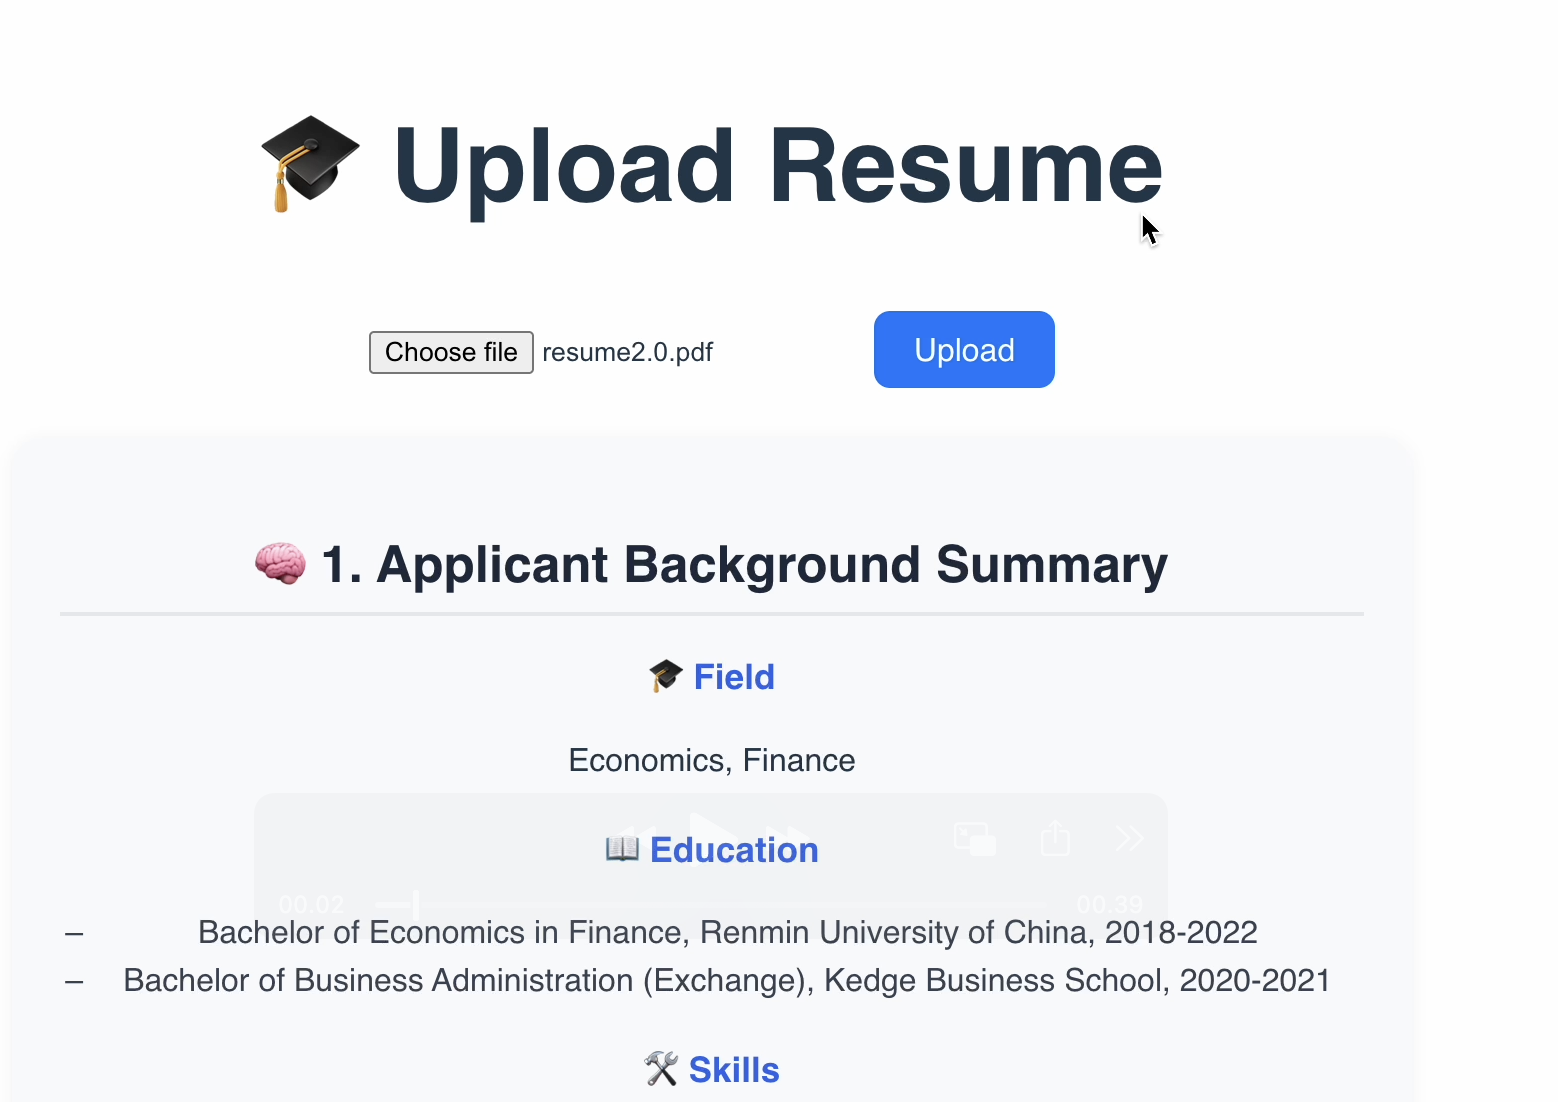Click the share icon in video overlay
This screenshot has width=1558, height=1102.
[1055, 837]
